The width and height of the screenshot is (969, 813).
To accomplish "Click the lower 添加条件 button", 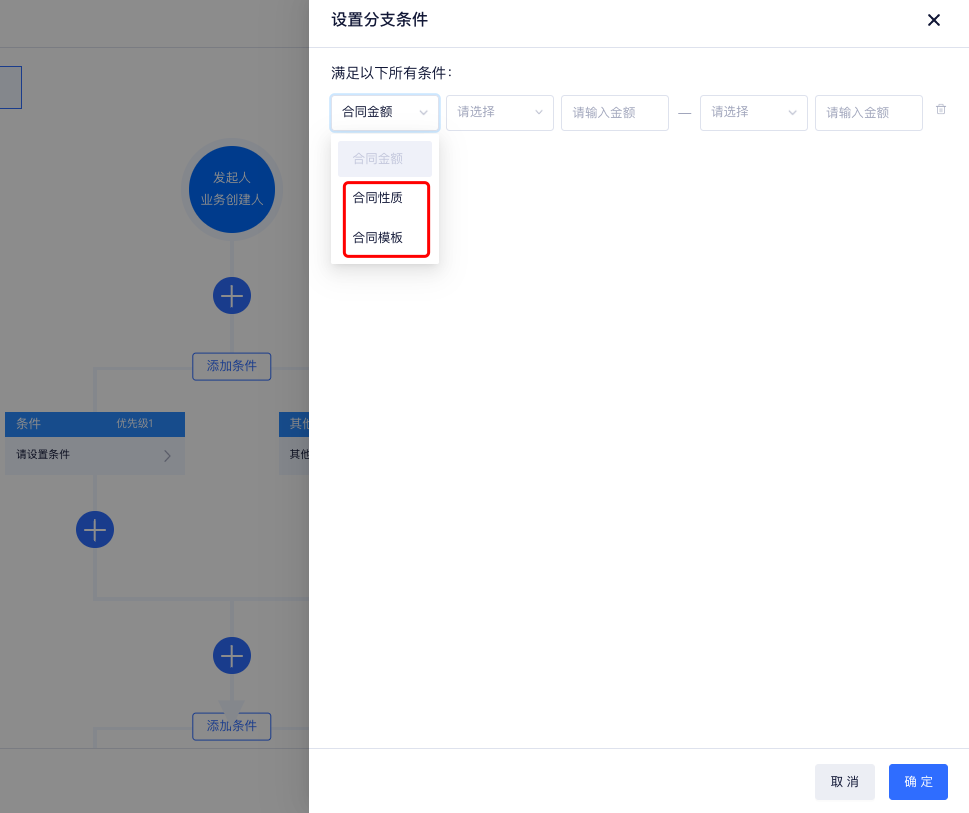I will point(232,726).
